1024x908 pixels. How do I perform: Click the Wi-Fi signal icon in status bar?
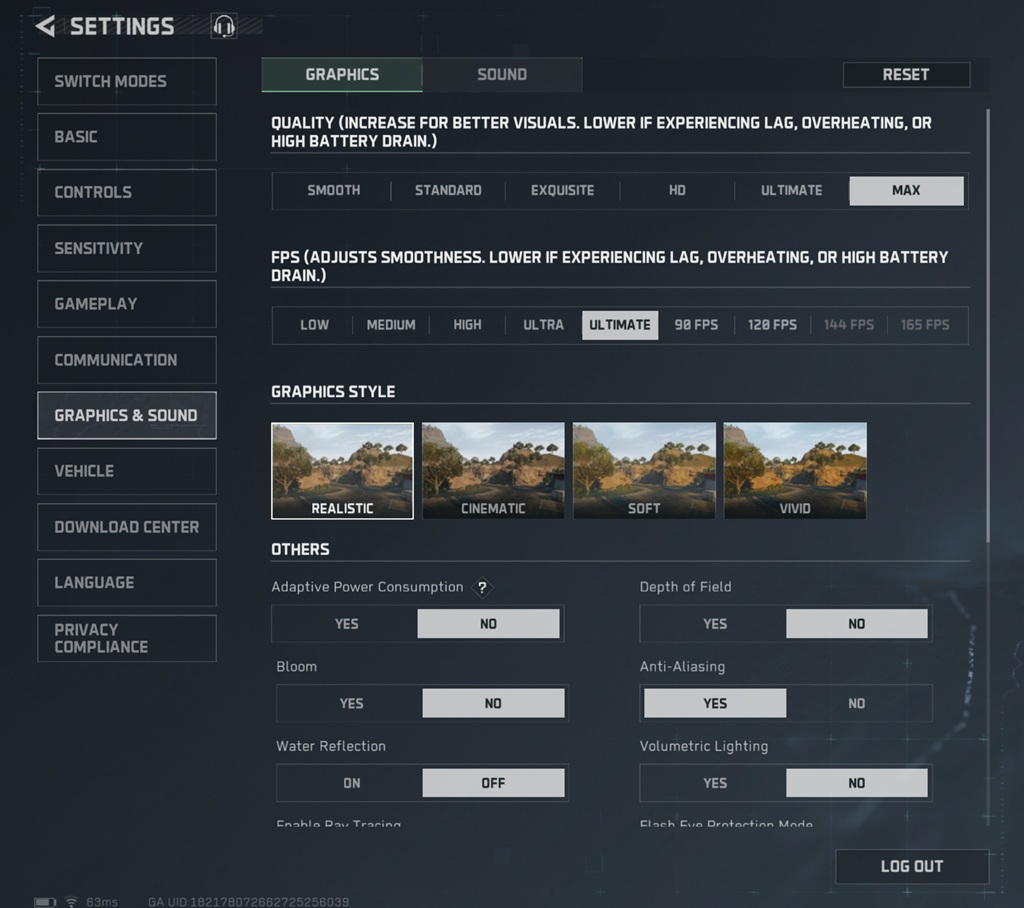[71, 901]
